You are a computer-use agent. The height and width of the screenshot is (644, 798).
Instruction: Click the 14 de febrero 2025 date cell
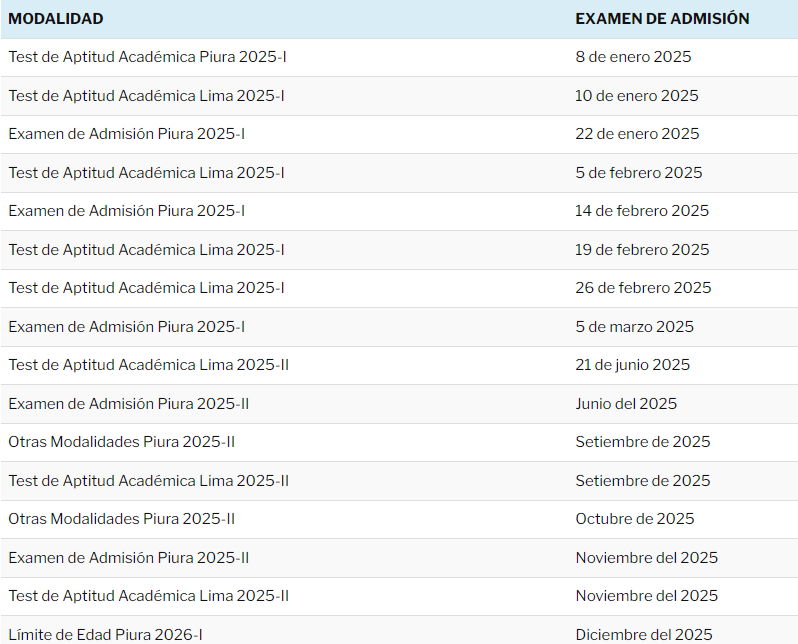tap(642, 211)
